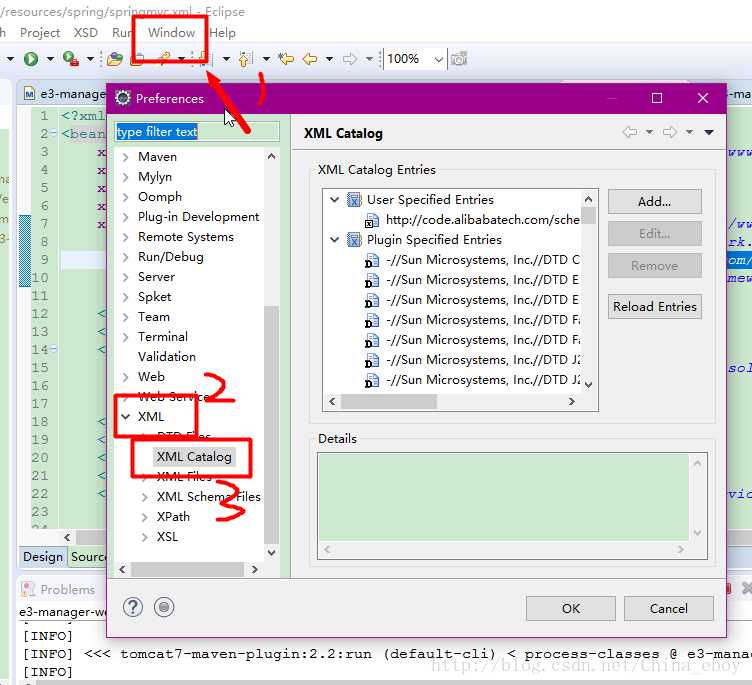Click the preferences tree horizontal scroll right arrow
The width and height of the screenshot is (752, 685).
pos(255,569)
